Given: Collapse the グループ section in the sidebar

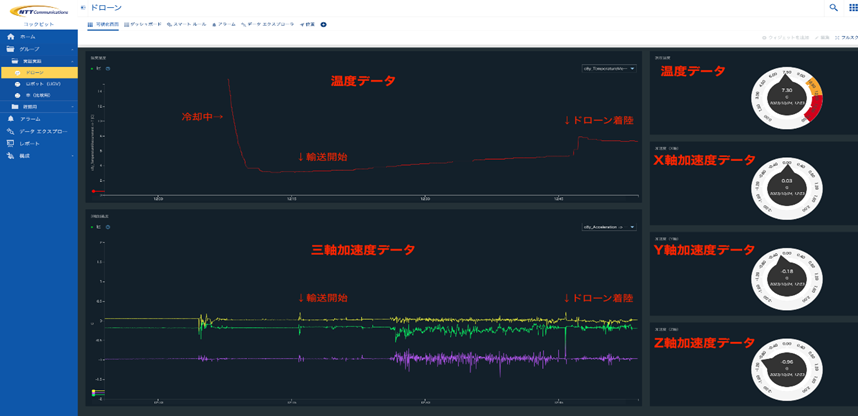Looking at the screenshot, I should [73, 49].
